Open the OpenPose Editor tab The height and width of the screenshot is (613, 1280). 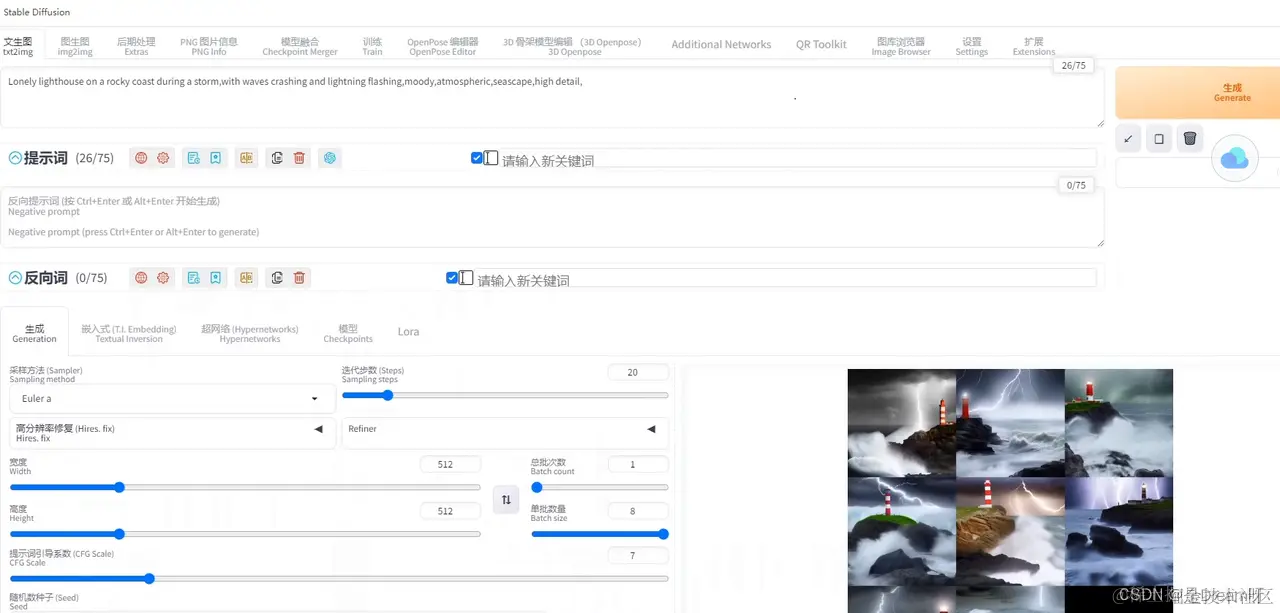tap(442, 46)
